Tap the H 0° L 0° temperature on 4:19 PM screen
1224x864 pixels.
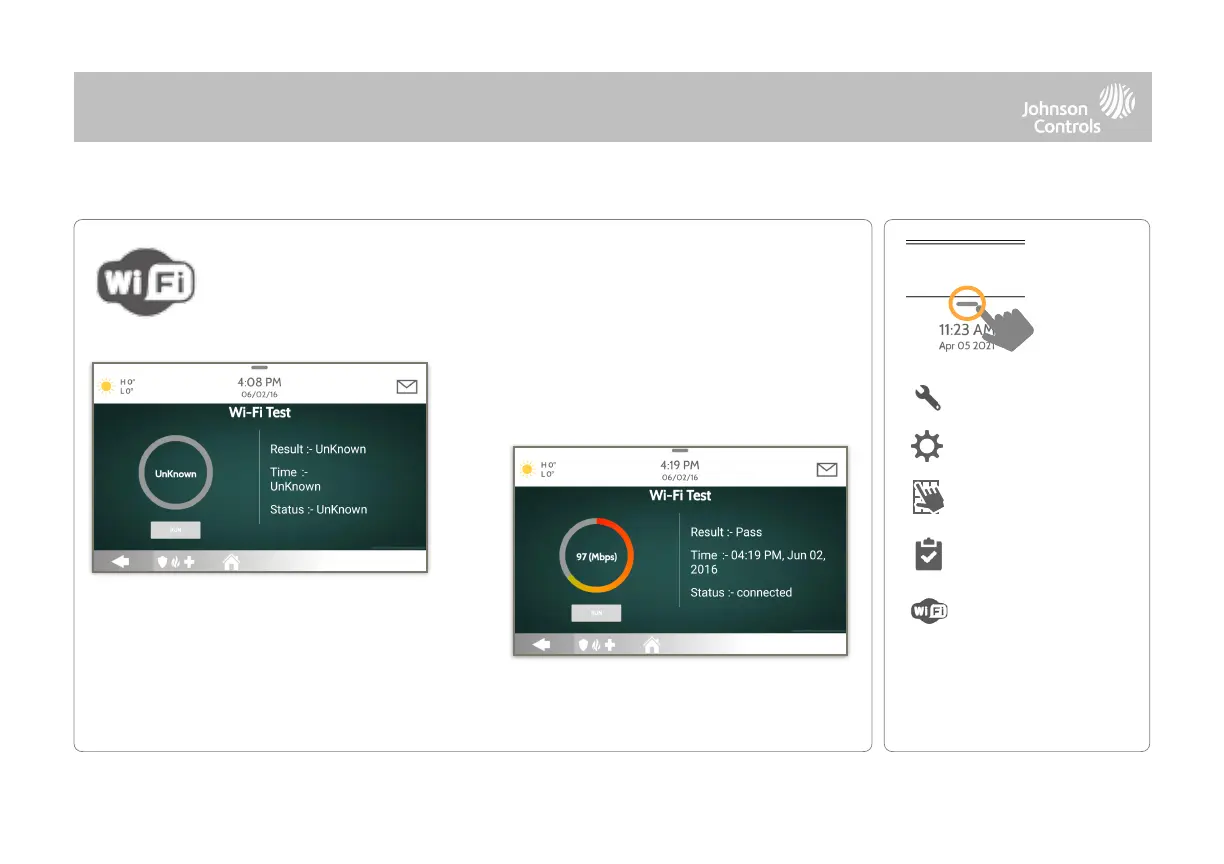[x=548, y=470]
